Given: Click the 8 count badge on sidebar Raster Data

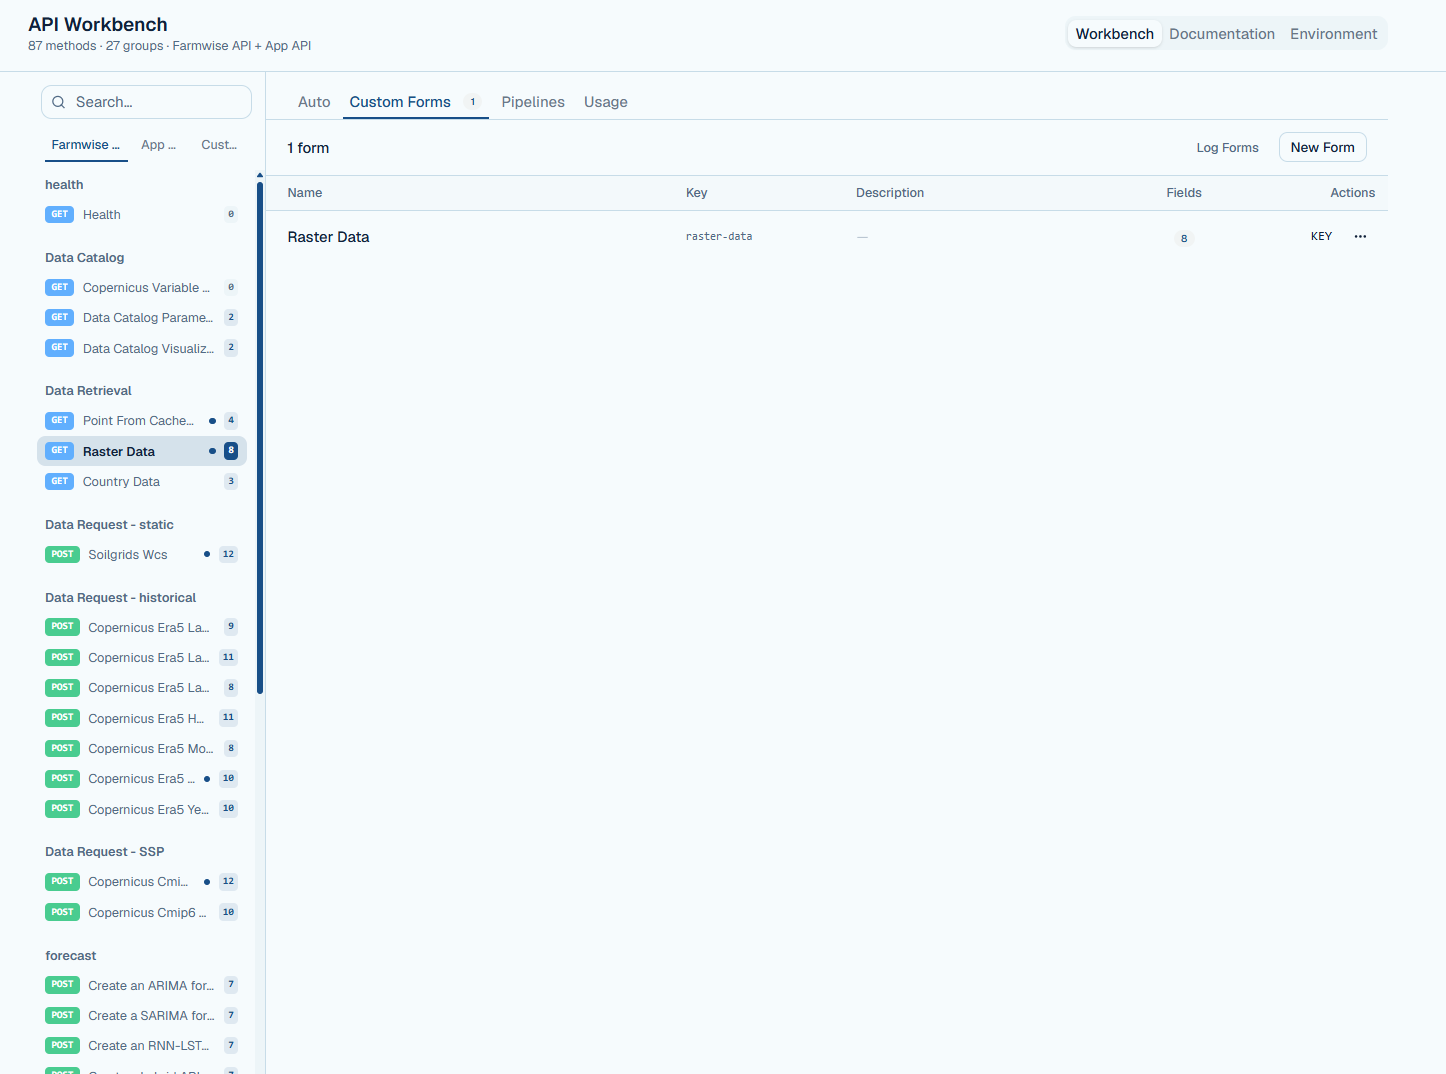Looking at the screenshot, I should [231, 450].
